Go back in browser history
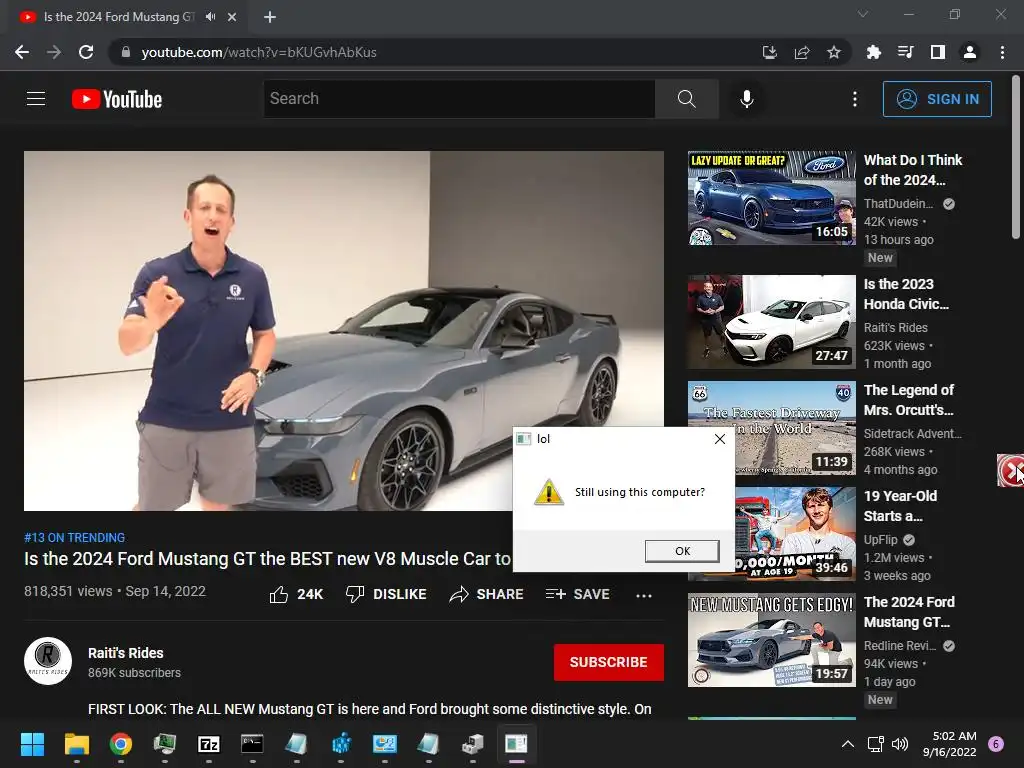The width and height of the screenshot is (1024, 768). pyautogui.click(x=22, y=52)
